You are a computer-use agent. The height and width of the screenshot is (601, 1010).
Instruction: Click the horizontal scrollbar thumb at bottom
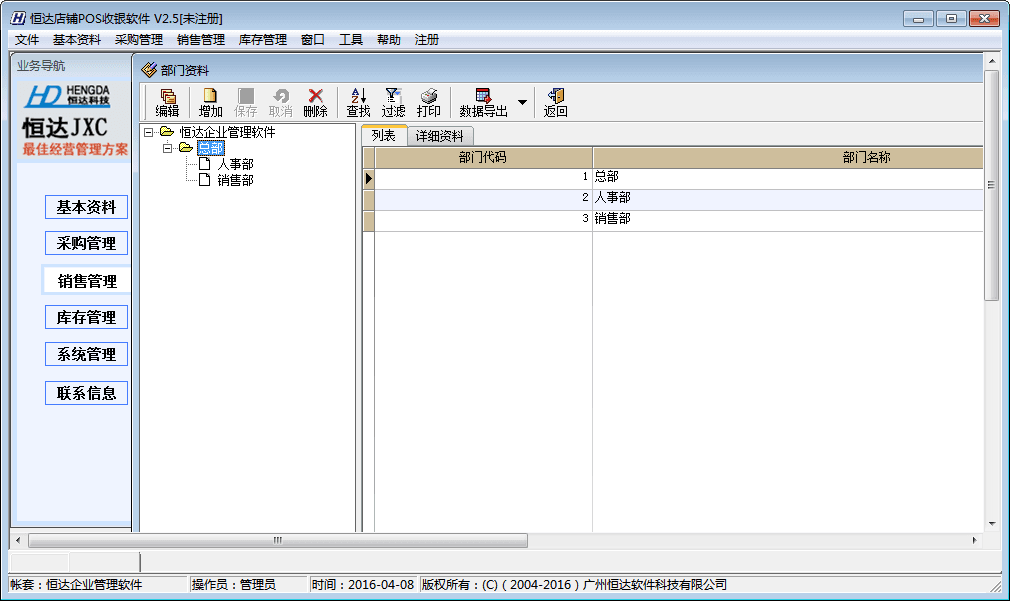click(277, 540)
